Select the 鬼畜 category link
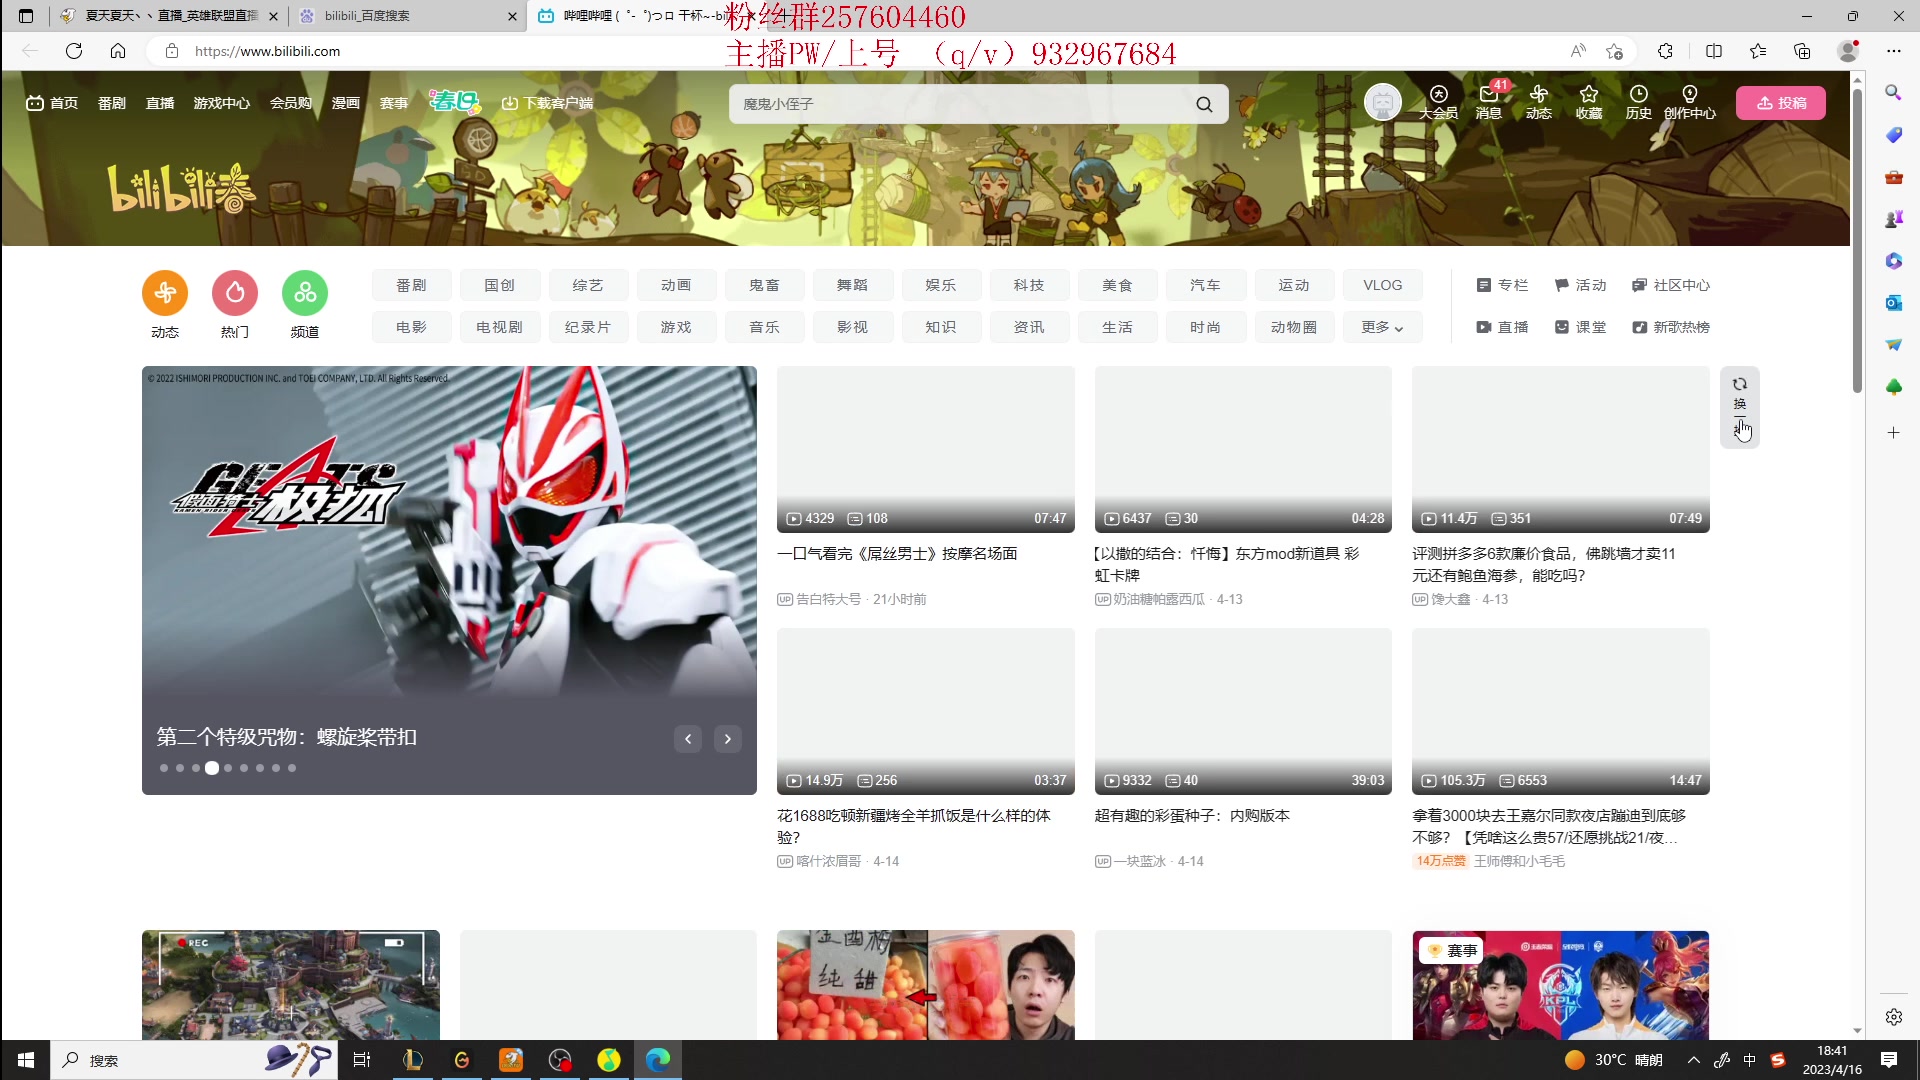1920x1080 pixels. click(764, 285)
